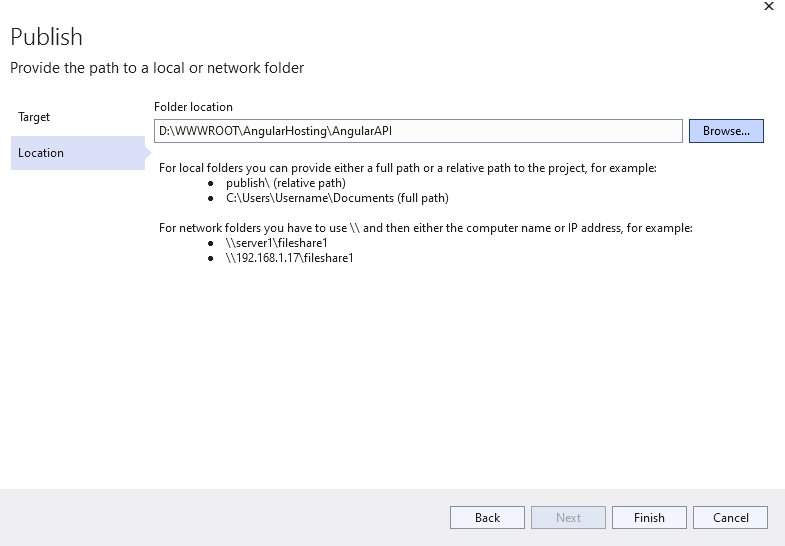Click the \\192.168.1.17\fileshare1 example text
Image resolution: width=785 pixels, height=546 pixels.
(290, 258)
